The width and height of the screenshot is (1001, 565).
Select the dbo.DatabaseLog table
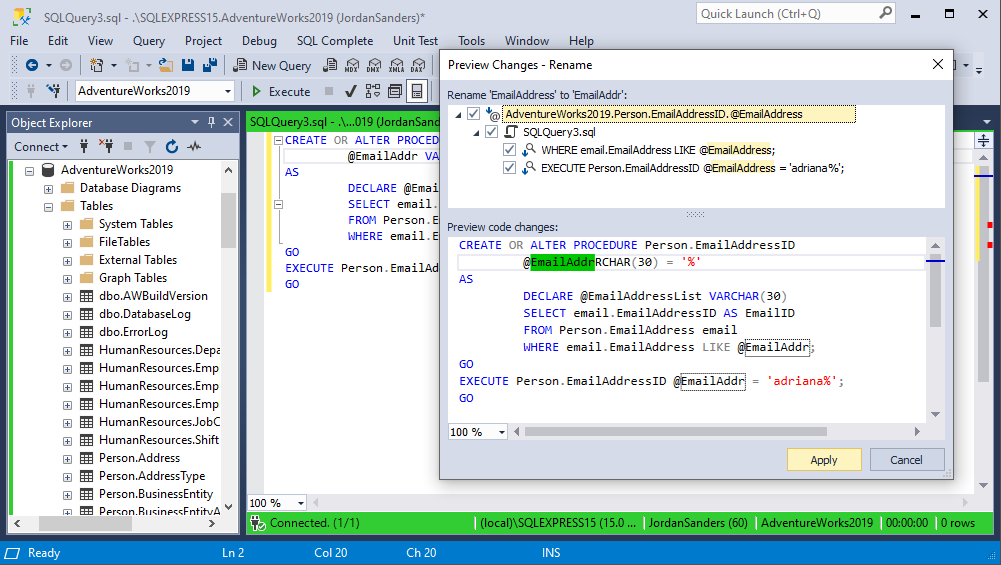click(x=145, y=314)
